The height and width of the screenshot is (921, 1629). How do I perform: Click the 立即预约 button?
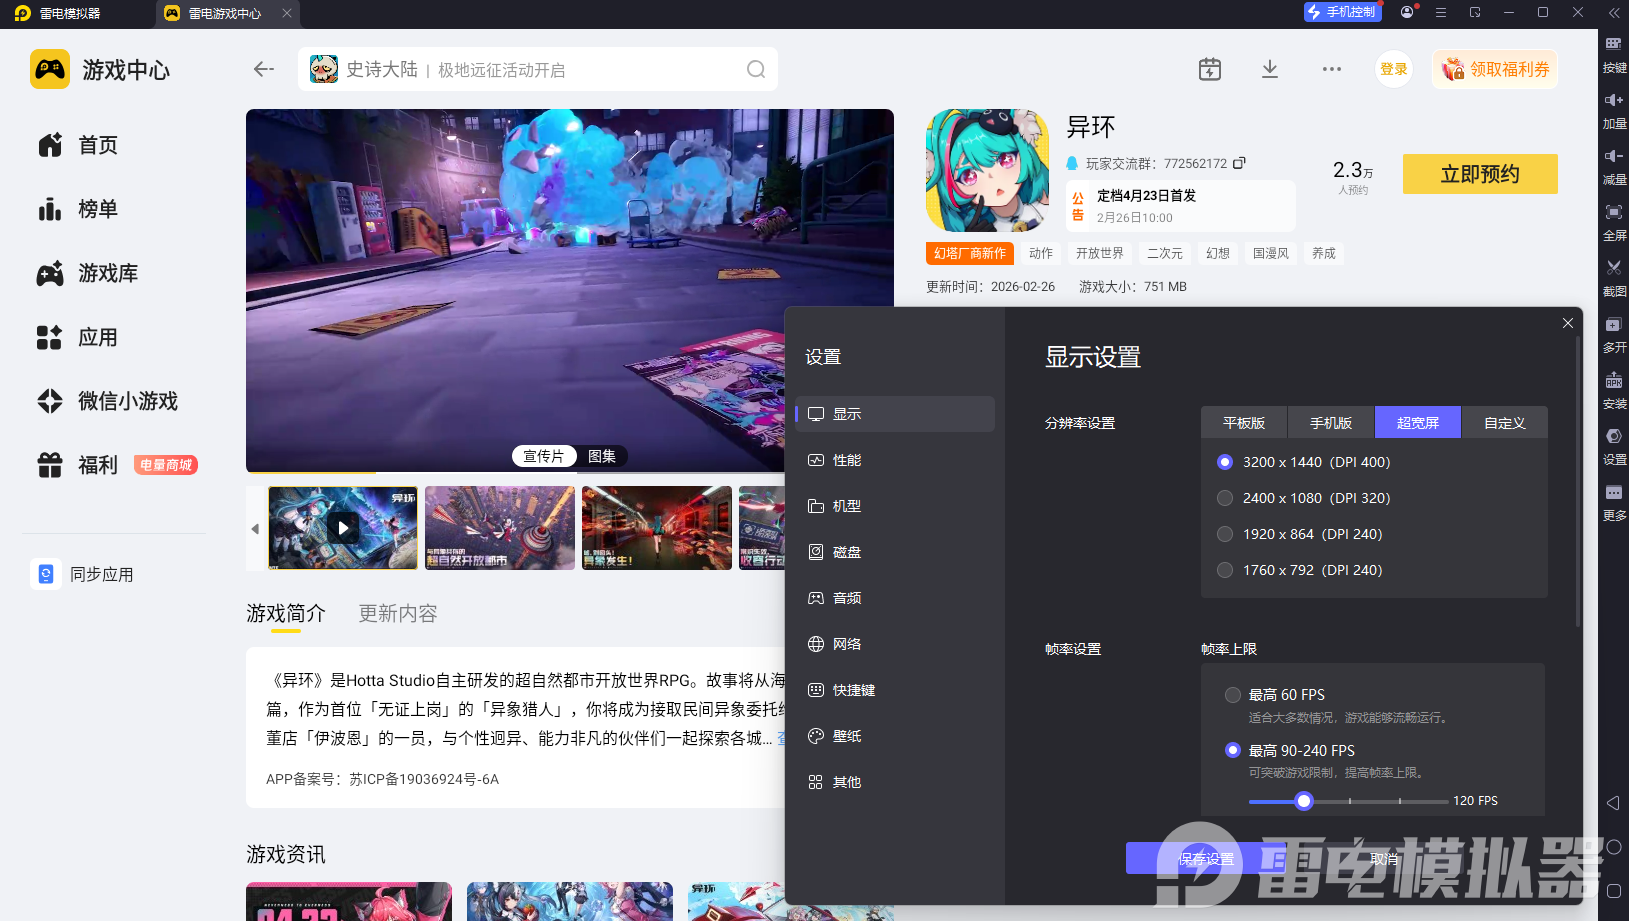(1479, 174)
